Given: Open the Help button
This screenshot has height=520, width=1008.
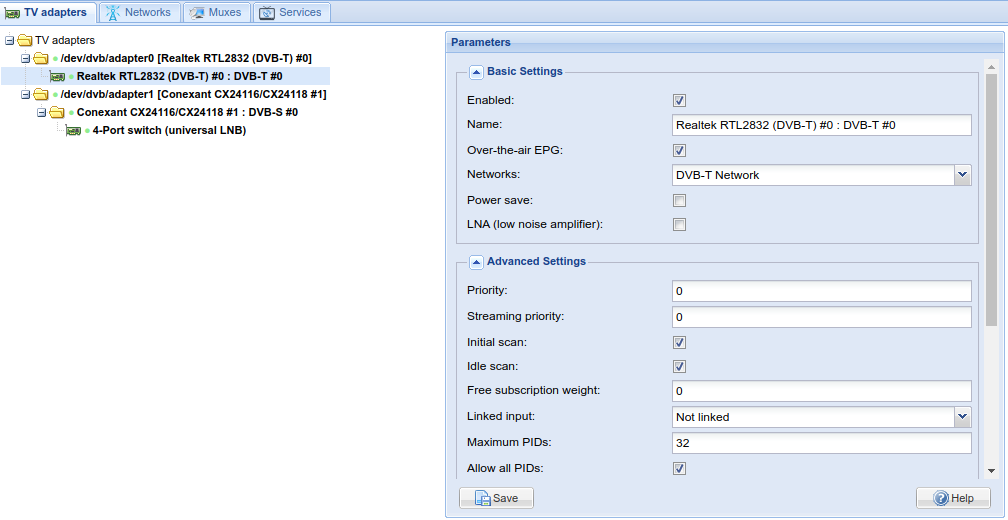Looking at the screenshot, I should 953,498.
